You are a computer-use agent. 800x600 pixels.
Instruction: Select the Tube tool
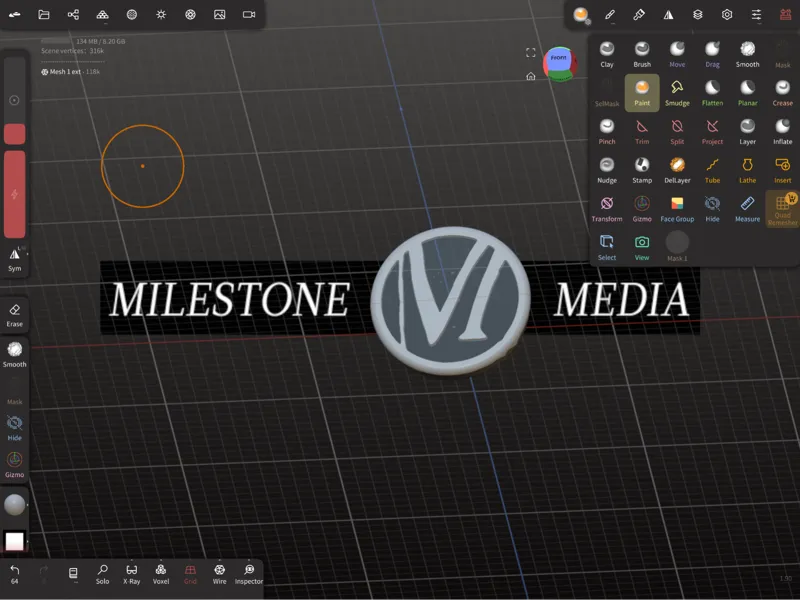pyautogui.click(x=712, y=170)
